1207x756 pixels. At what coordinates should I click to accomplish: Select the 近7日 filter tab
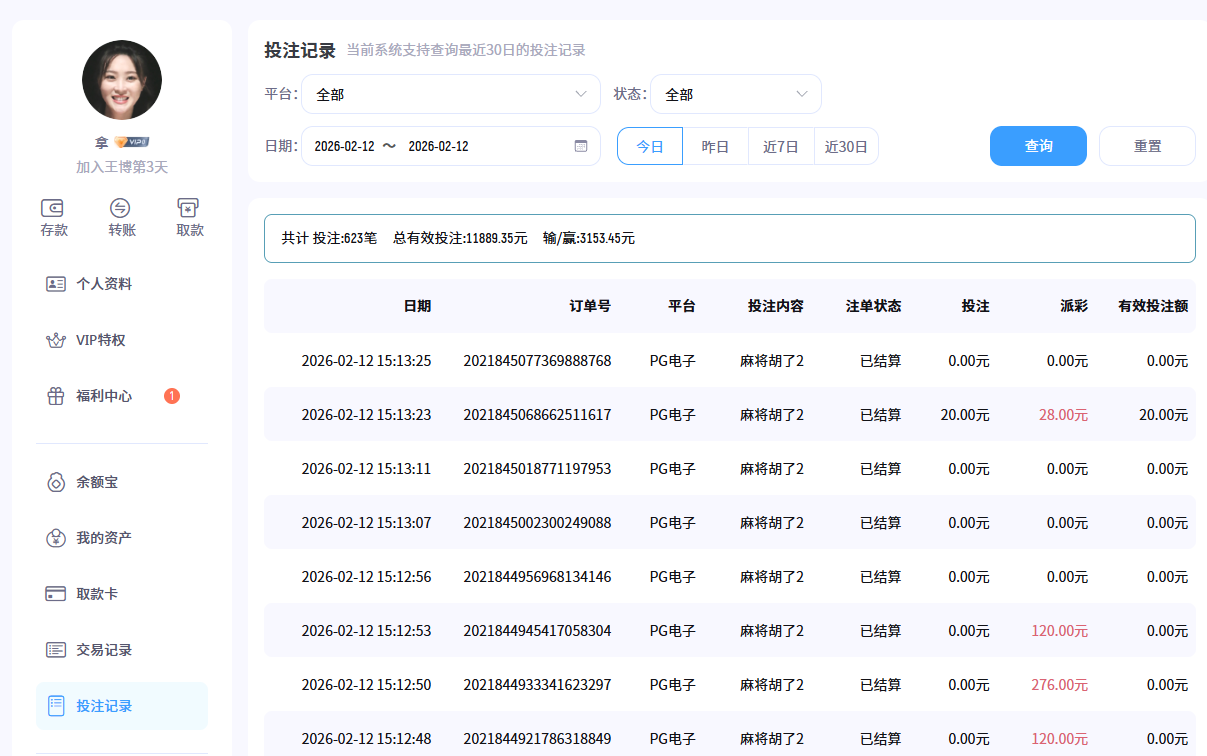(780, 145)
